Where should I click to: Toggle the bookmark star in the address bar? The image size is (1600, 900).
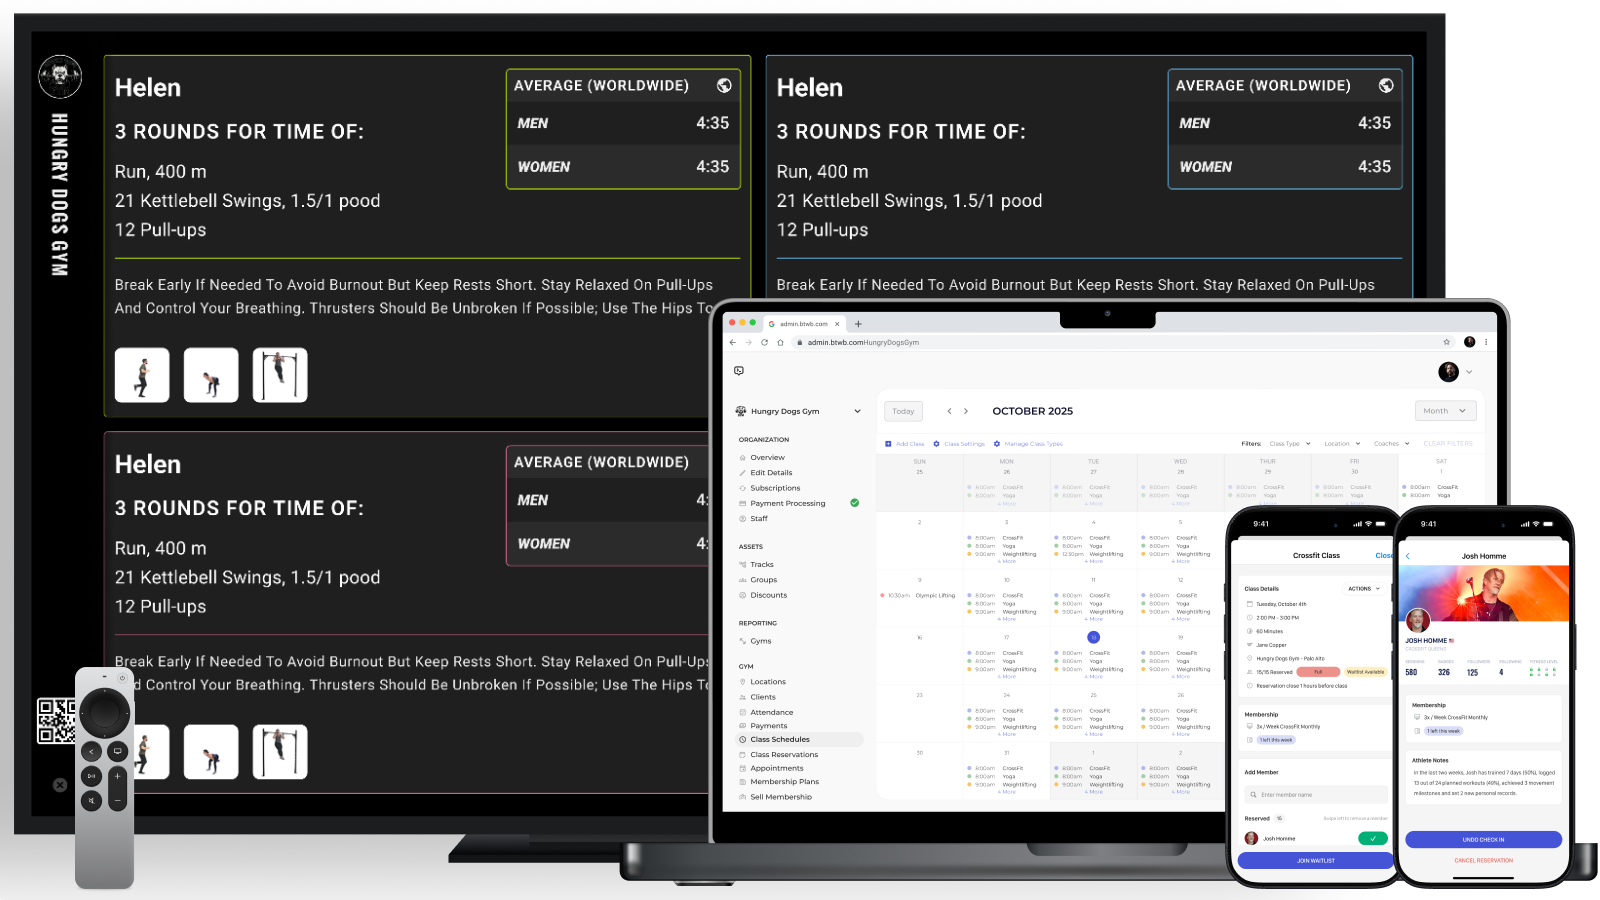click(x=1444, y=341)
